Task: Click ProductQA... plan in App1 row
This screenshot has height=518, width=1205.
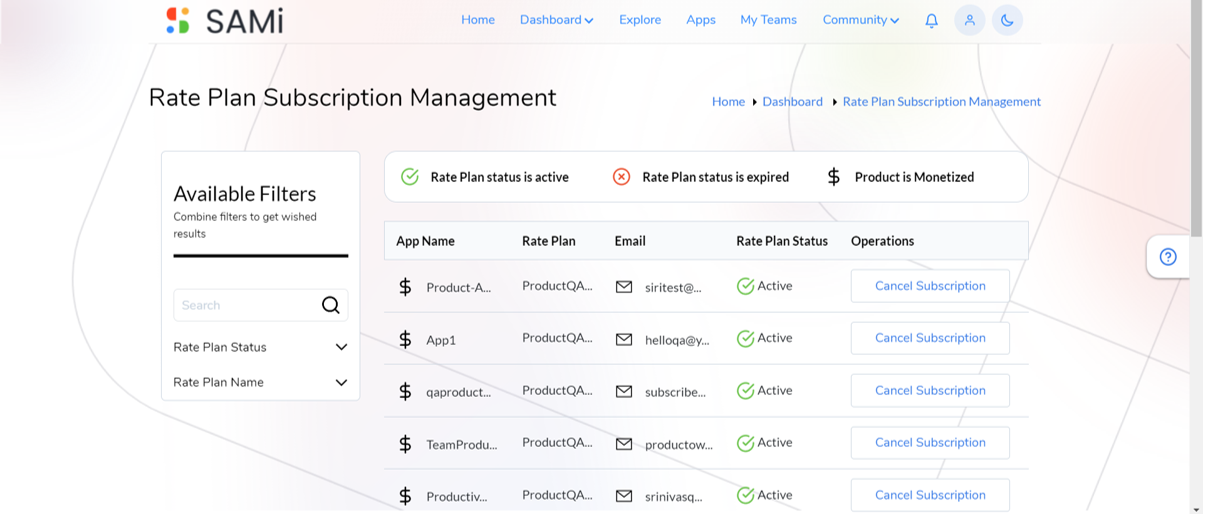Action: pos(557,338)
